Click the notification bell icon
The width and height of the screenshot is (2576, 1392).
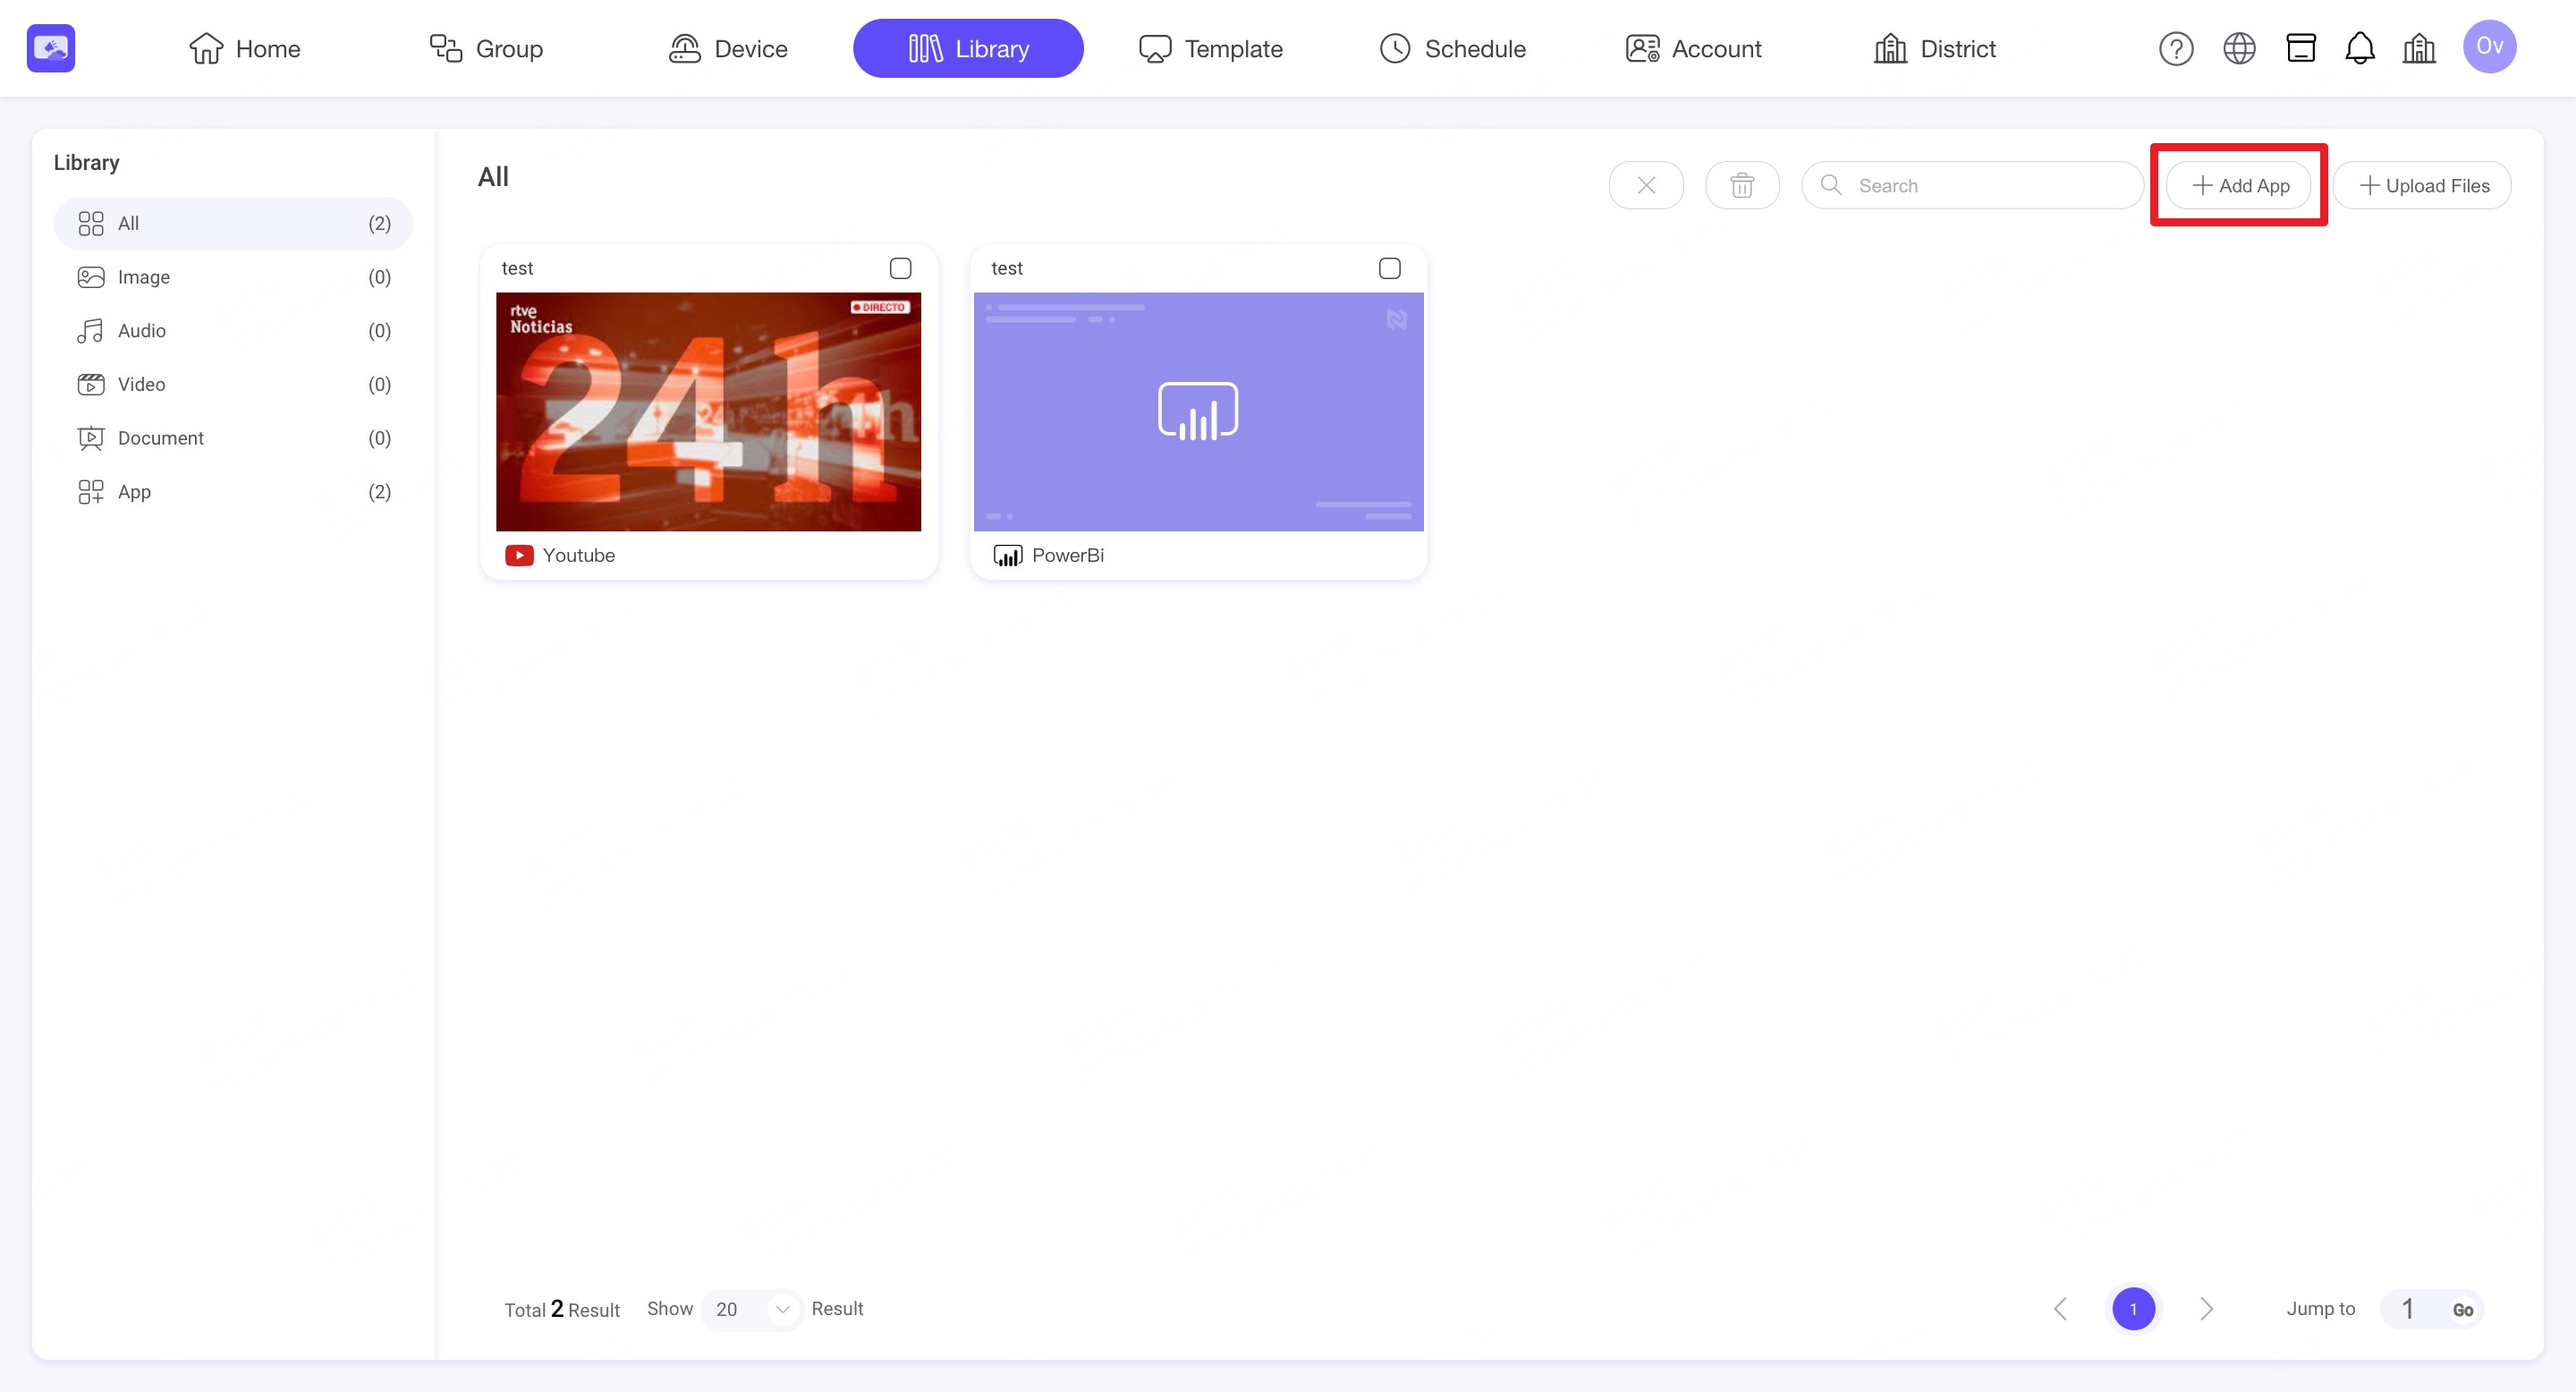pos(2359,48)
